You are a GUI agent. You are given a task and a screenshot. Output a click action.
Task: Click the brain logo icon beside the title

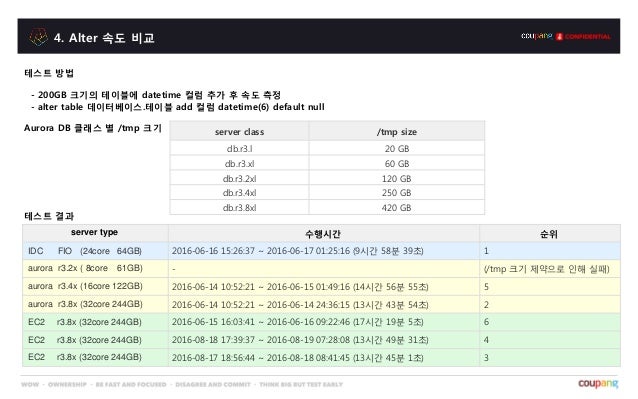pyautogui.click(x=38, y=37)
